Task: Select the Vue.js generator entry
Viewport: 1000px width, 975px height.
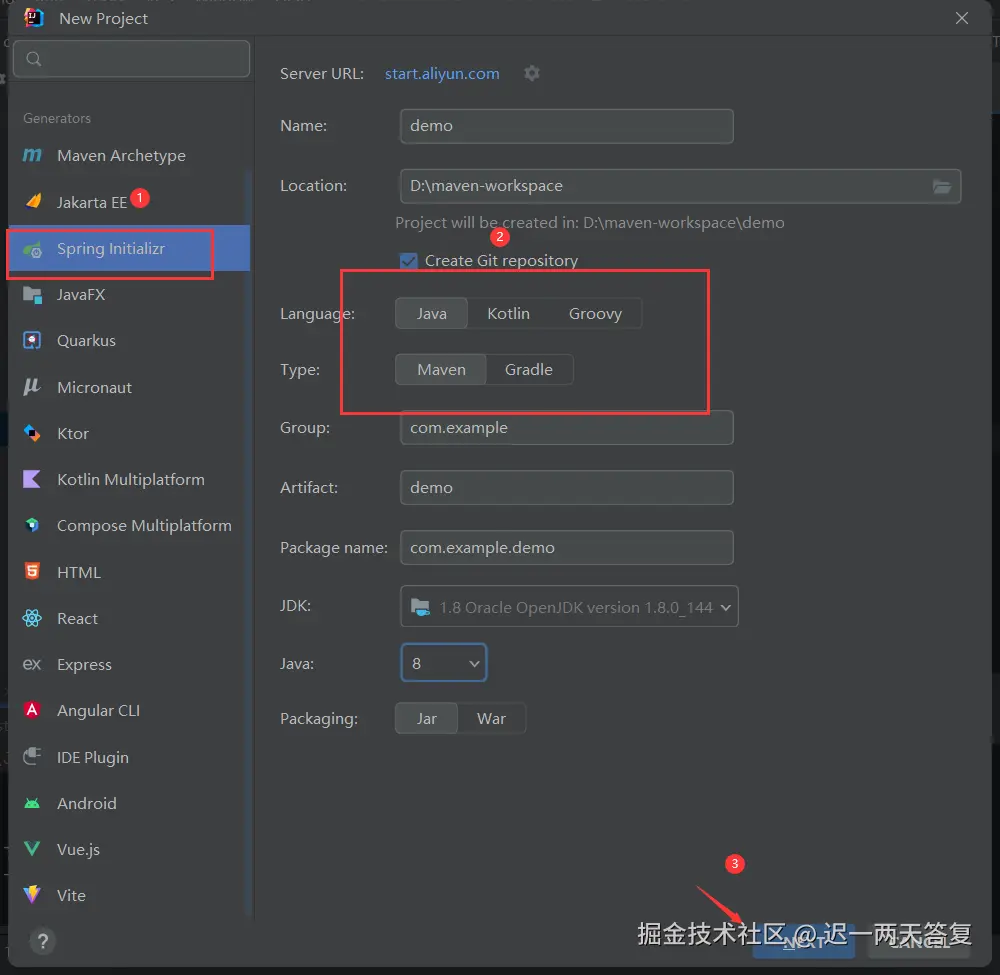Action: coord(129,849)
